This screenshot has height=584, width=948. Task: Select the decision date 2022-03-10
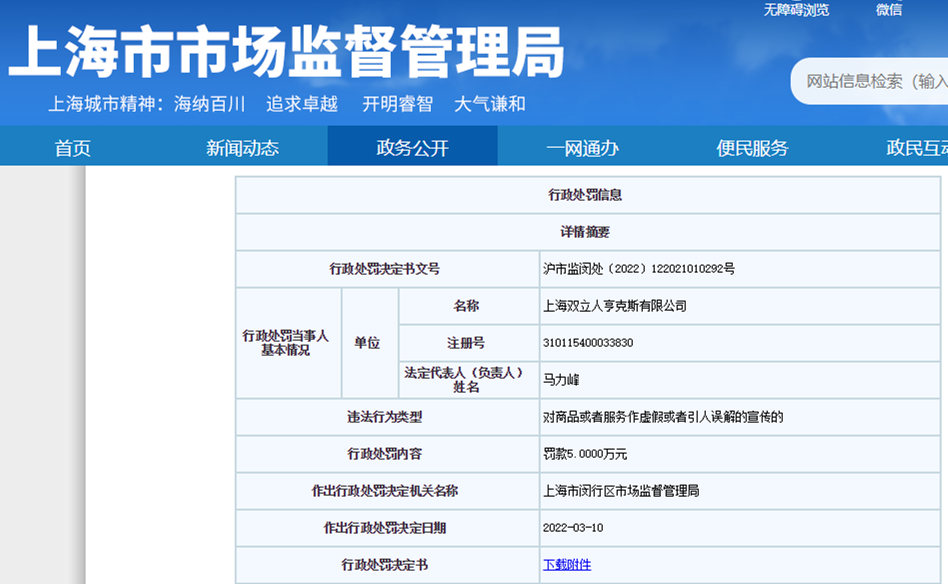click(x=573, y=528)
